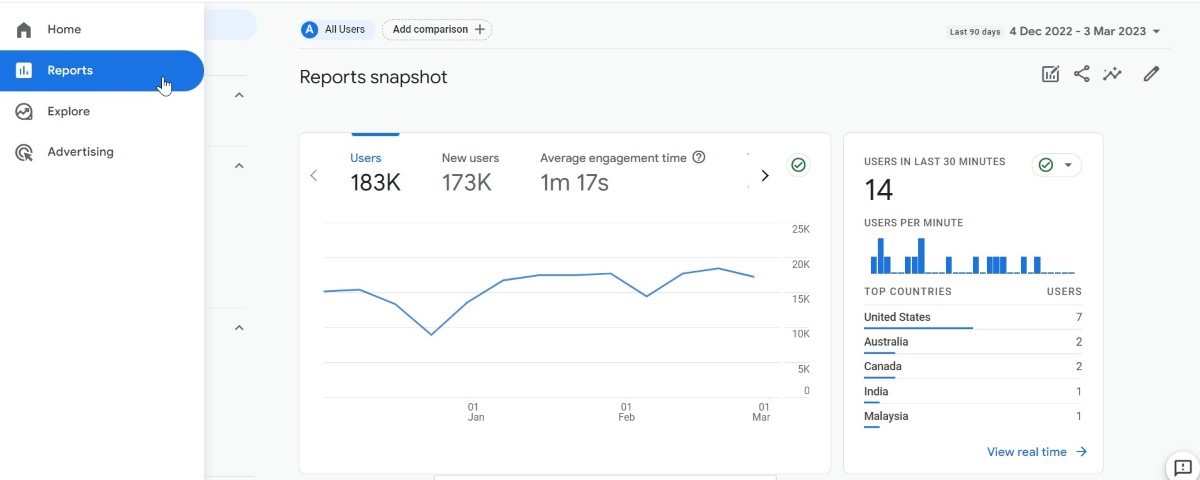This screenshot has width=1200, height=480.
Task: Click green check status icon on users card
Action: click(798, 165)
